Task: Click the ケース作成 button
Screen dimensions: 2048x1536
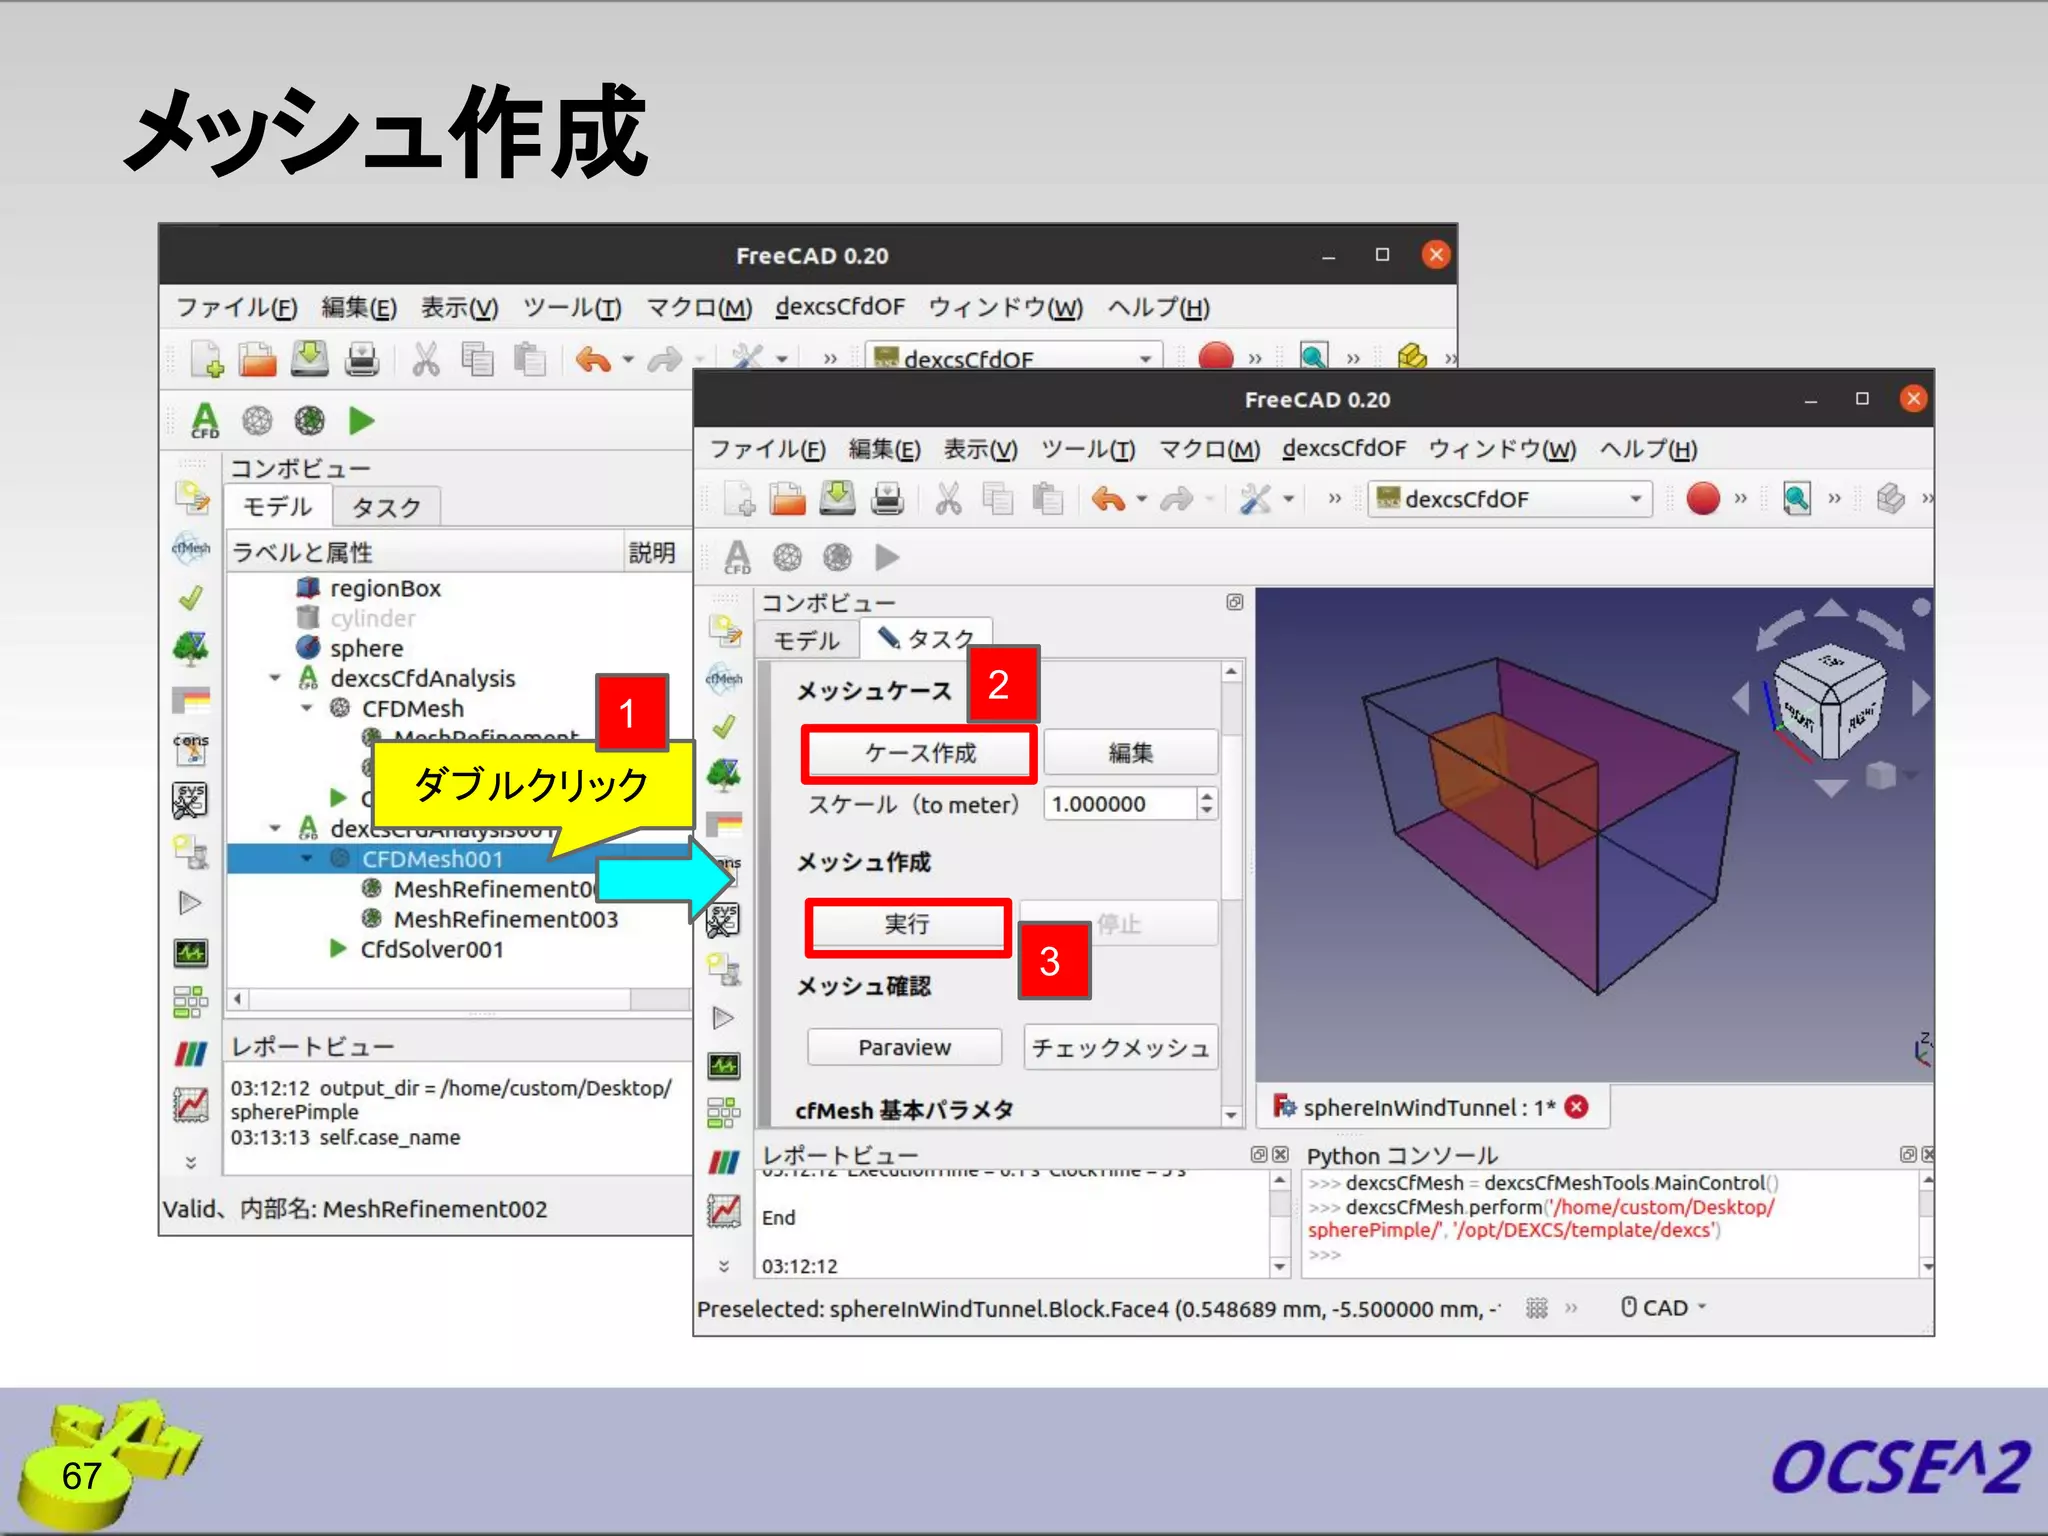Action: coord(919,753)
